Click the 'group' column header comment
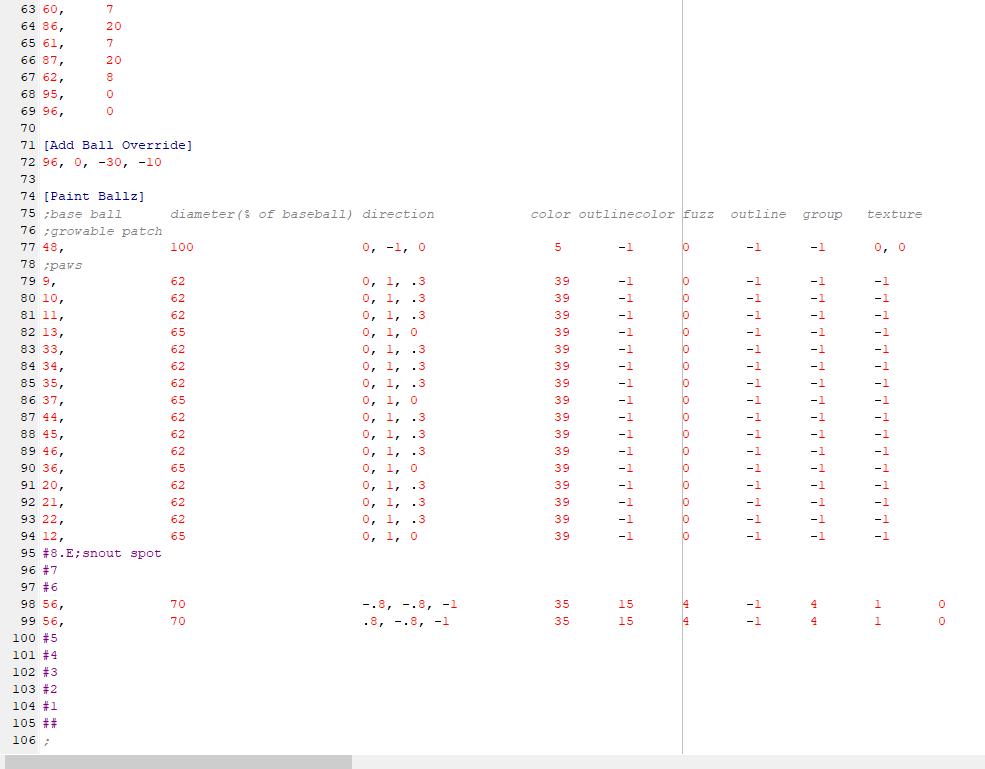This screenshot has height=769, width=985. pos(822,214)
